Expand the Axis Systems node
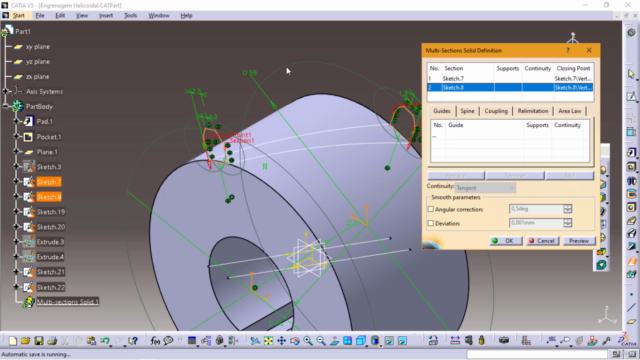The width and height of the screenshot is (640, 360). click(6, 91)
